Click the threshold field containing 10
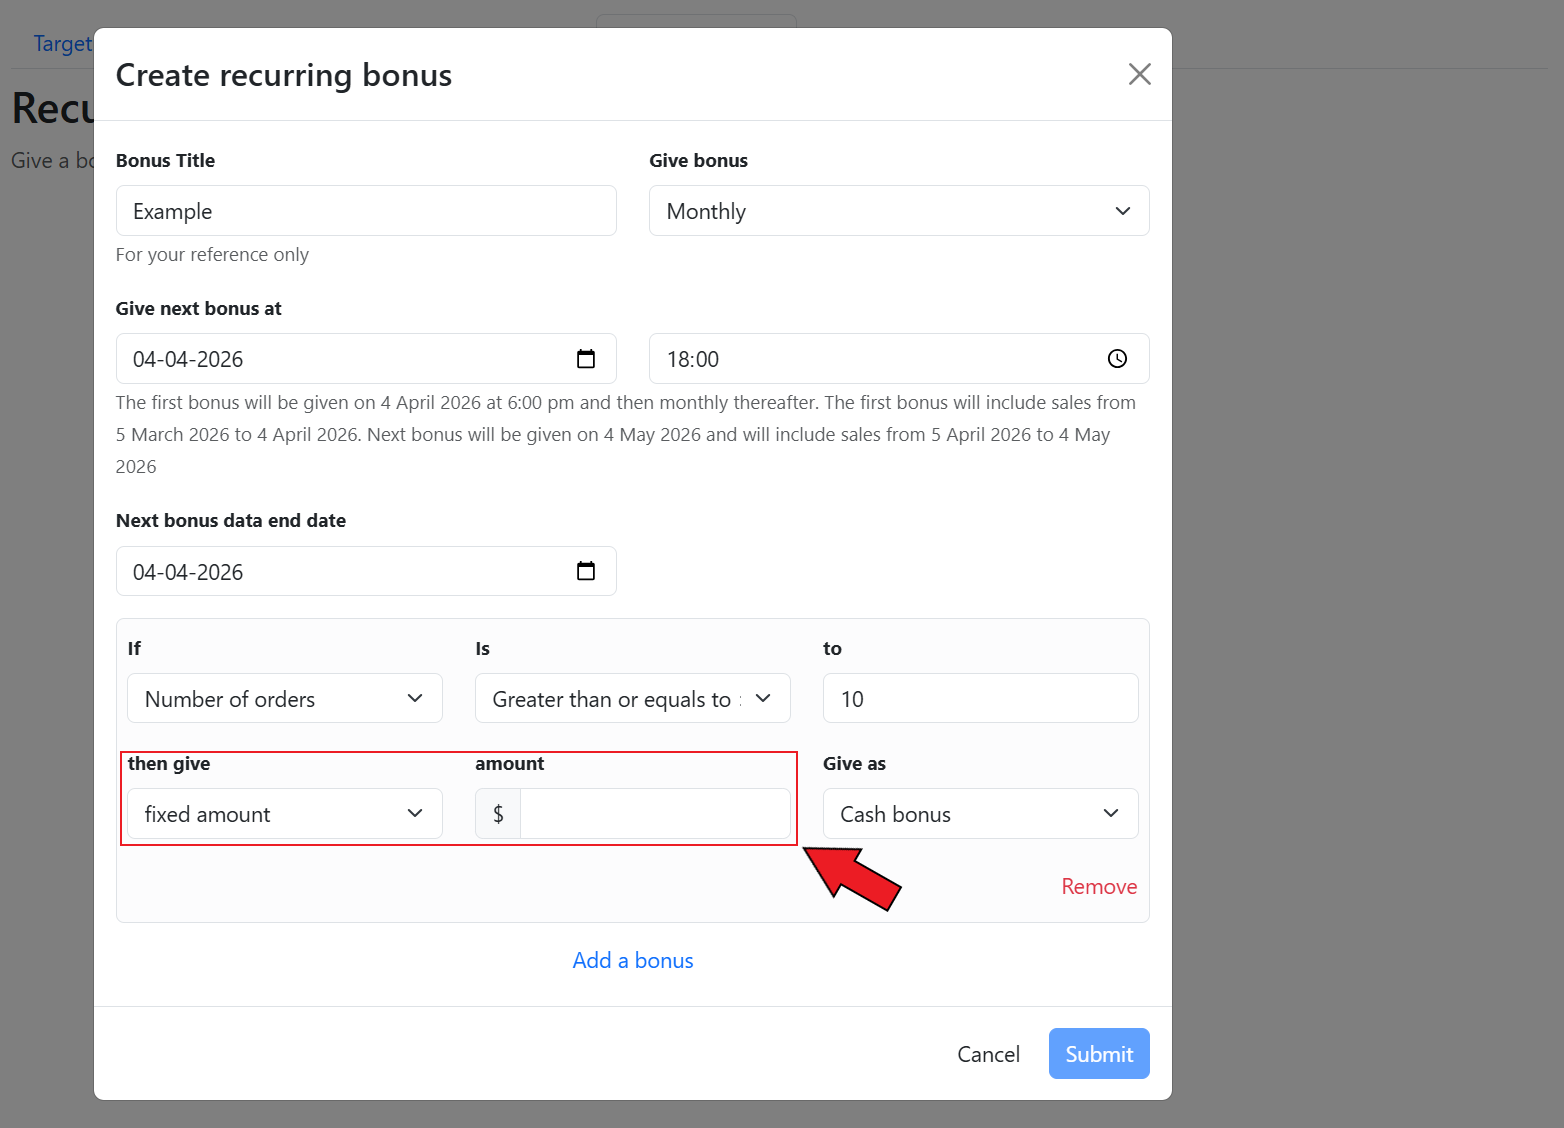Screen dimensions: 1564x1128 point(979,699)
